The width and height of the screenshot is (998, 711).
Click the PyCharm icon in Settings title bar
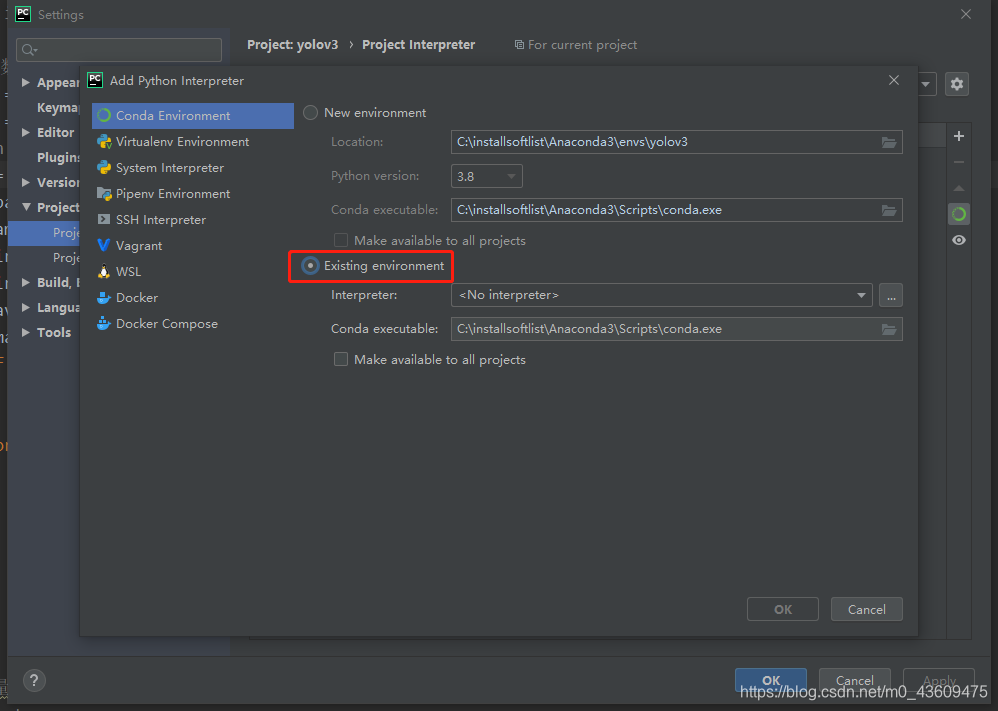pyautogui.click(x=23, y=14)
